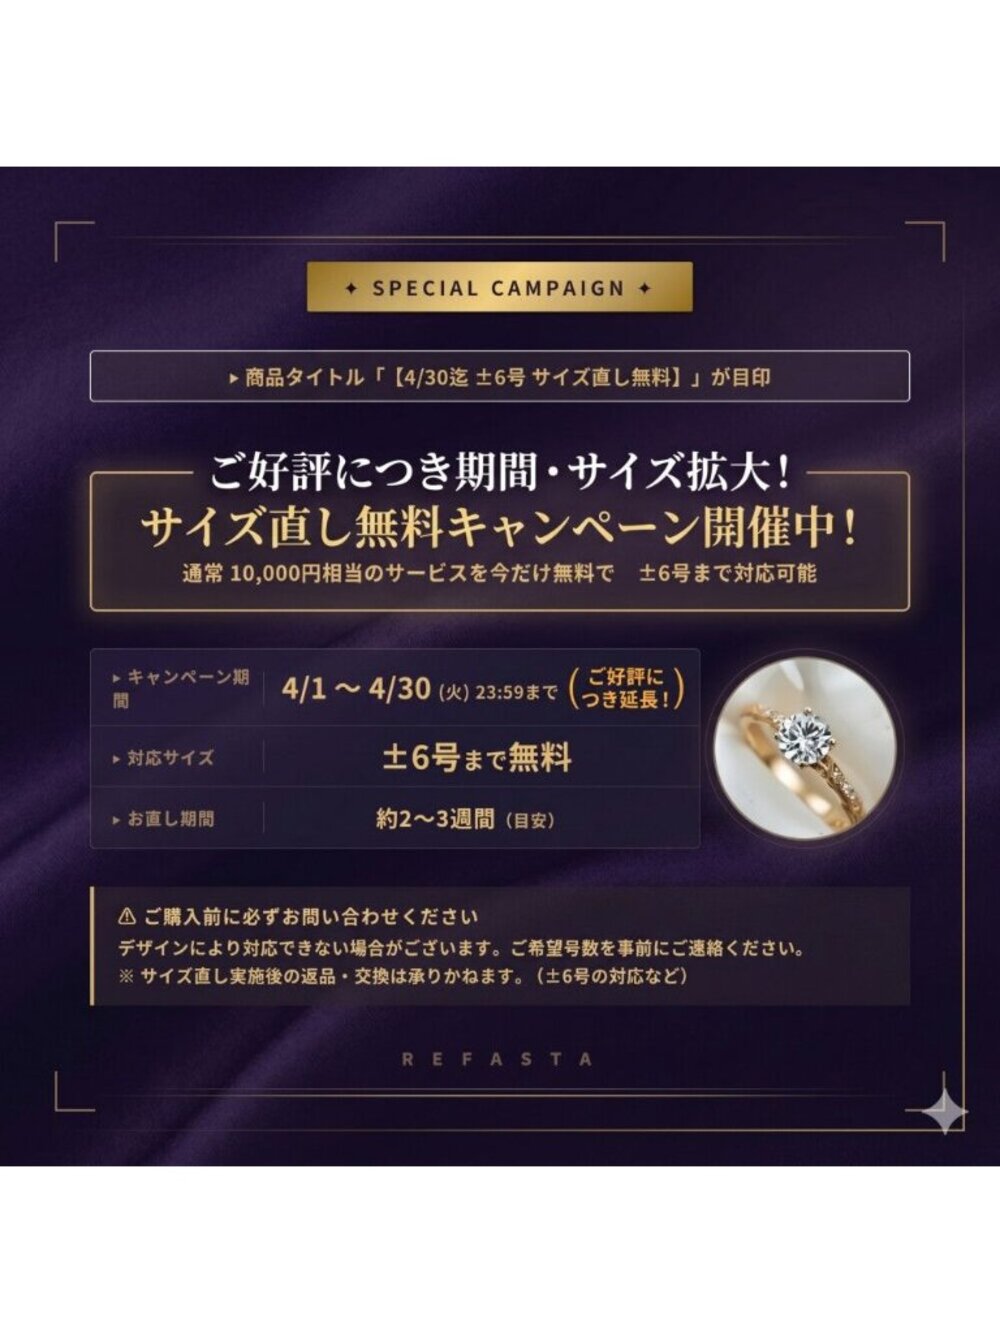
Task: Click the サイズ直し無料キャンペーン開催中 headline
Action: tap(499, 528)
